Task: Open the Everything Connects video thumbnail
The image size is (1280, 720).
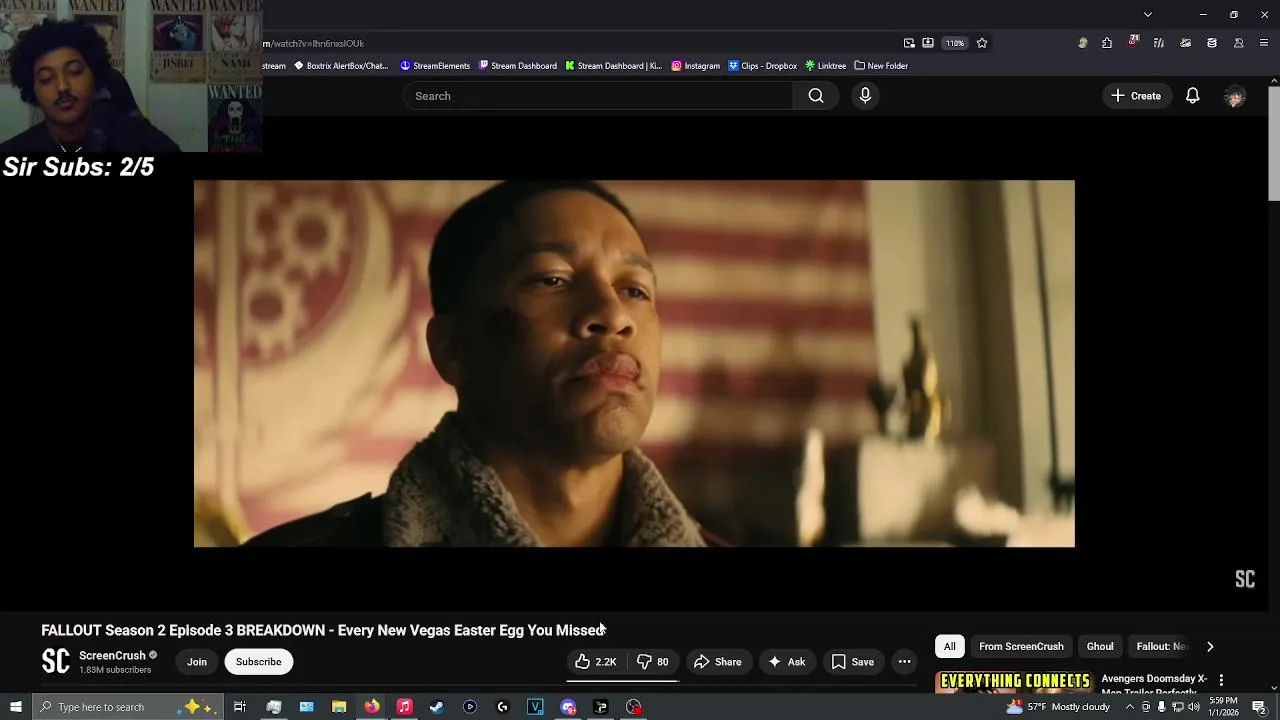Action: click(1014, 682)
